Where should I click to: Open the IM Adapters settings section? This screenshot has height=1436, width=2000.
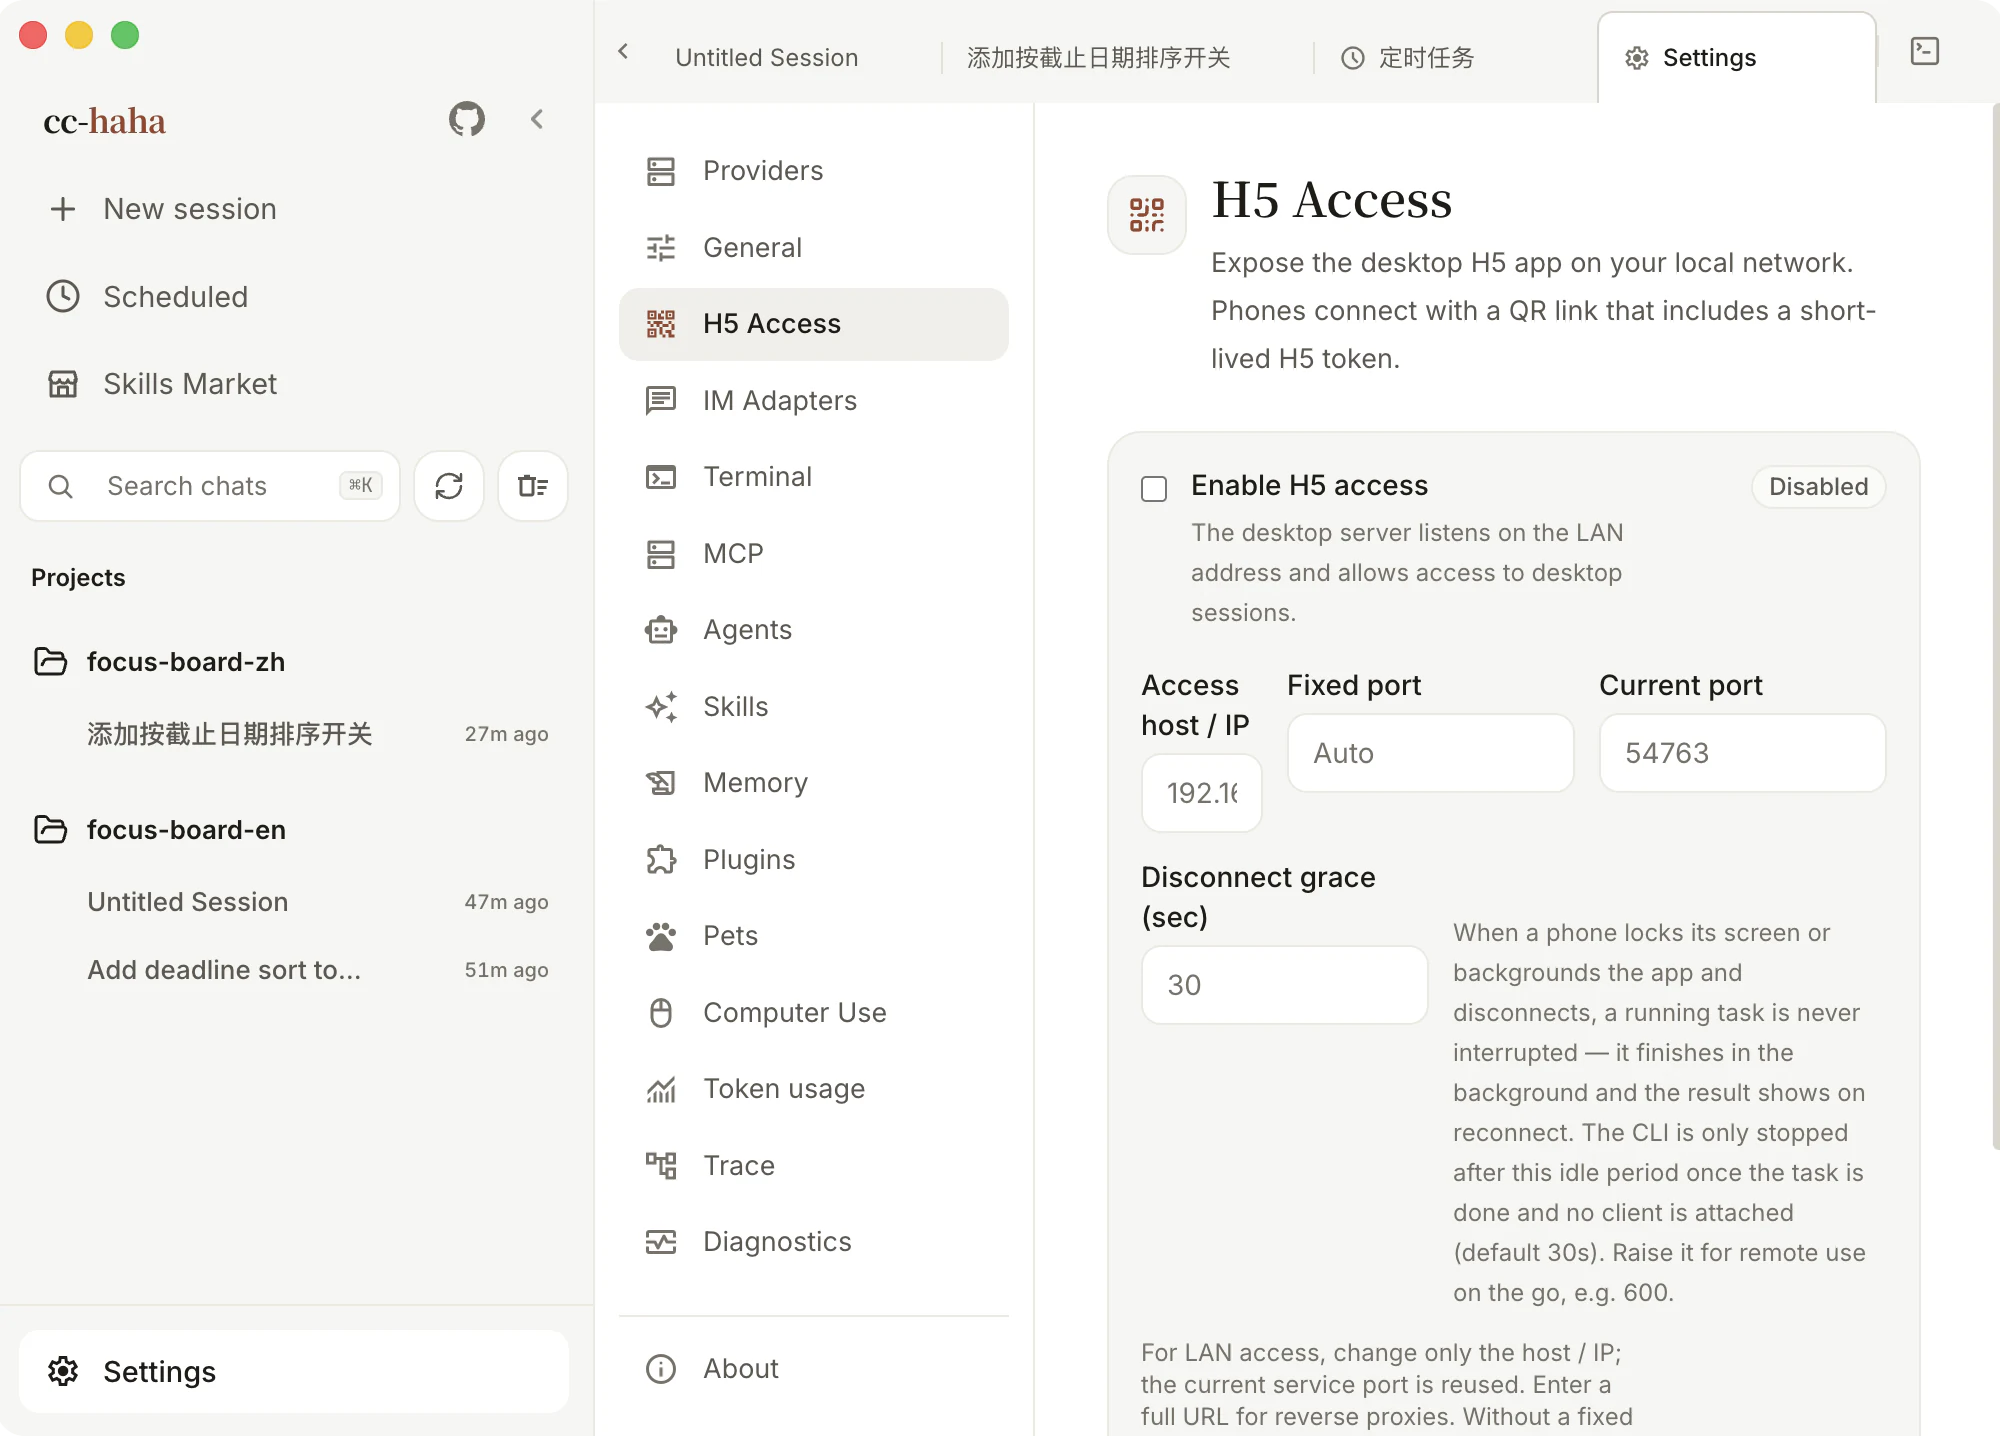click(x=814, y=401)
